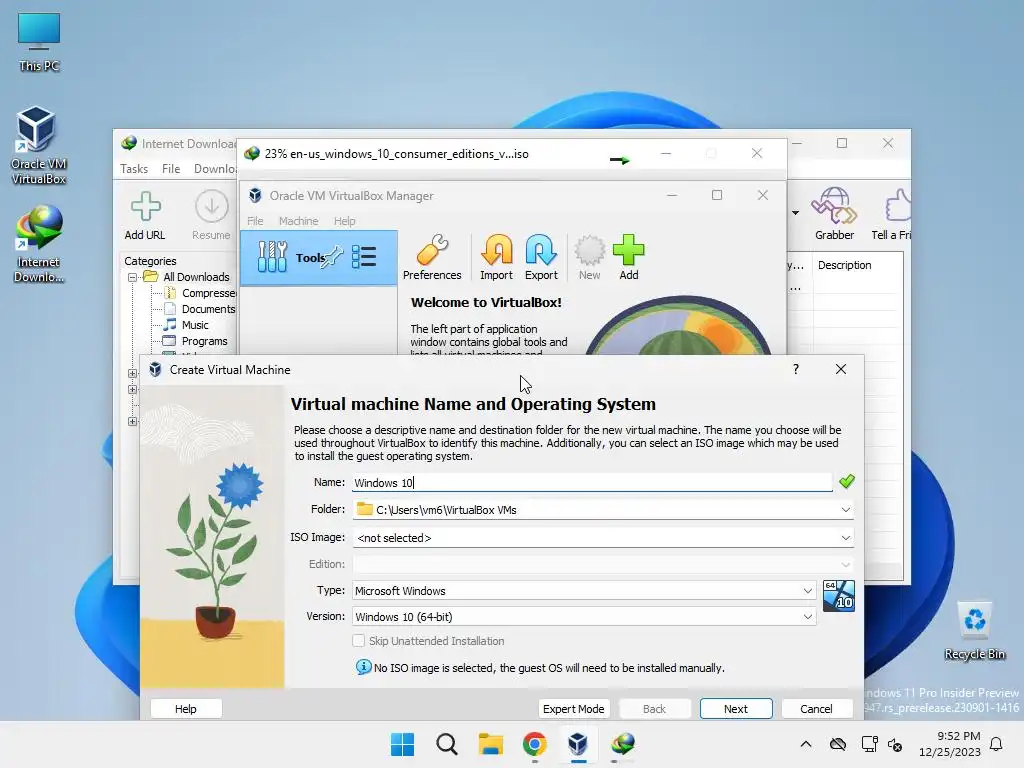Switch to Expert Mode
The width and height of the screenshot is (1024, 768).
coord(573,709)
